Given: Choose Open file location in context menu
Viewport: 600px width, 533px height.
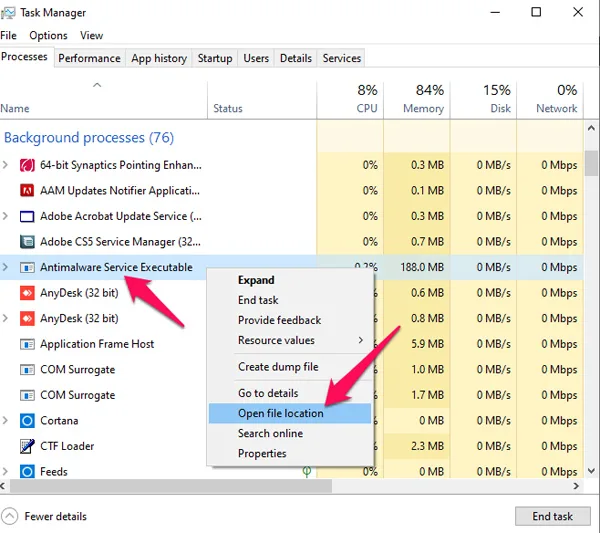Looking at the screenshot, I should pyautogui.click(x=290, y=413).
